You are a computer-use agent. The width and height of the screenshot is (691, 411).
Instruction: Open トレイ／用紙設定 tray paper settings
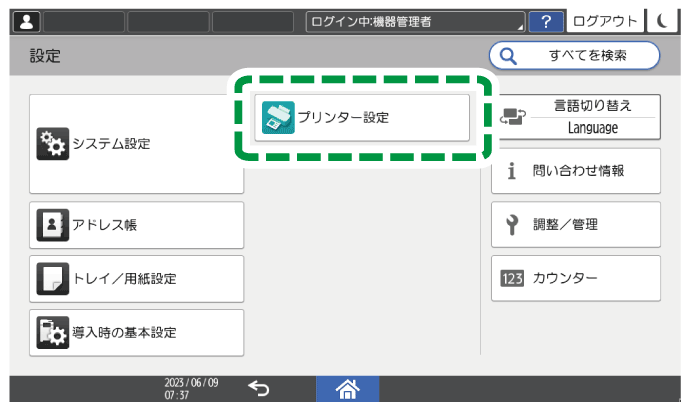[x=137, y=279]
